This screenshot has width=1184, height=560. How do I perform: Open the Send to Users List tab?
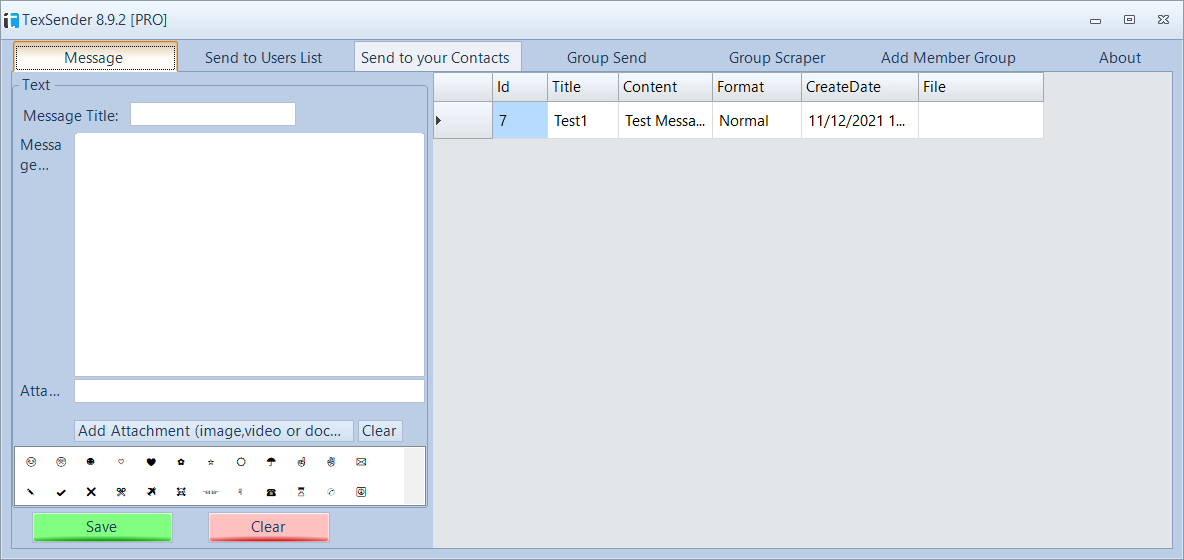pos(264,57)
